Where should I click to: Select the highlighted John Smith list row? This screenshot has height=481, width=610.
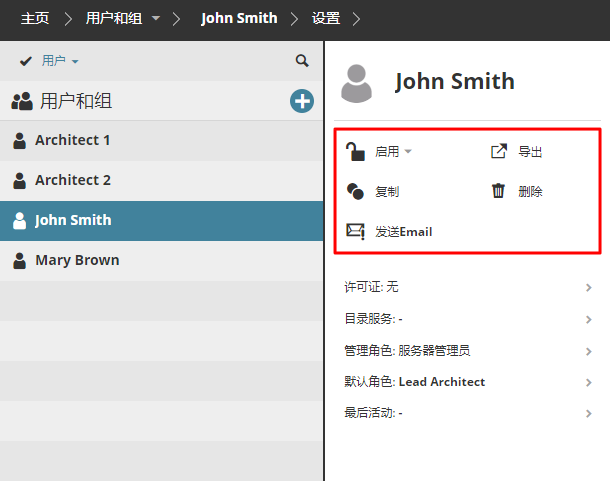[161, 221]
